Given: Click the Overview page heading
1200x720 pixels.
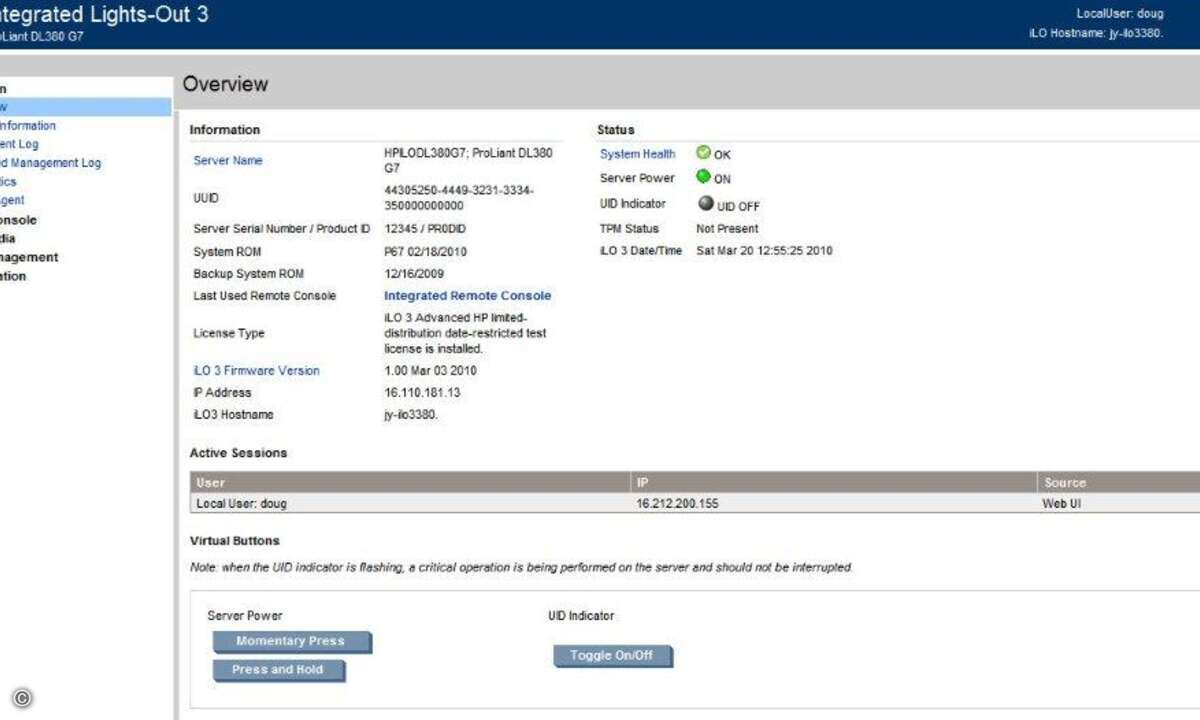Looking at the screenshot, I should (x=225, y=84).
